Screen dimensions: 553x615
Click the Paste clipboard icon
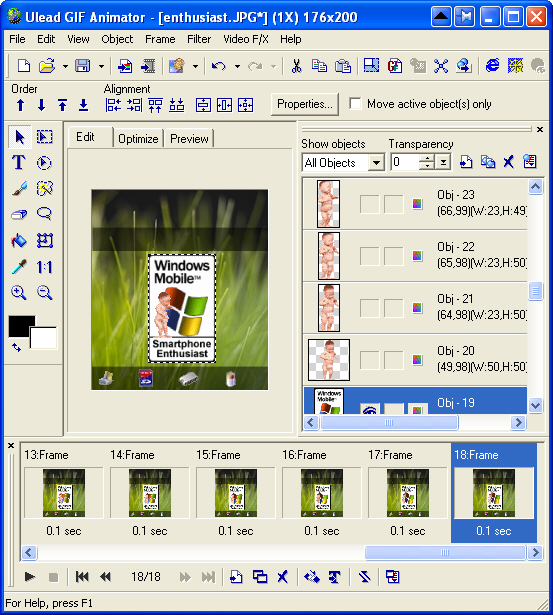pos(342,66)
